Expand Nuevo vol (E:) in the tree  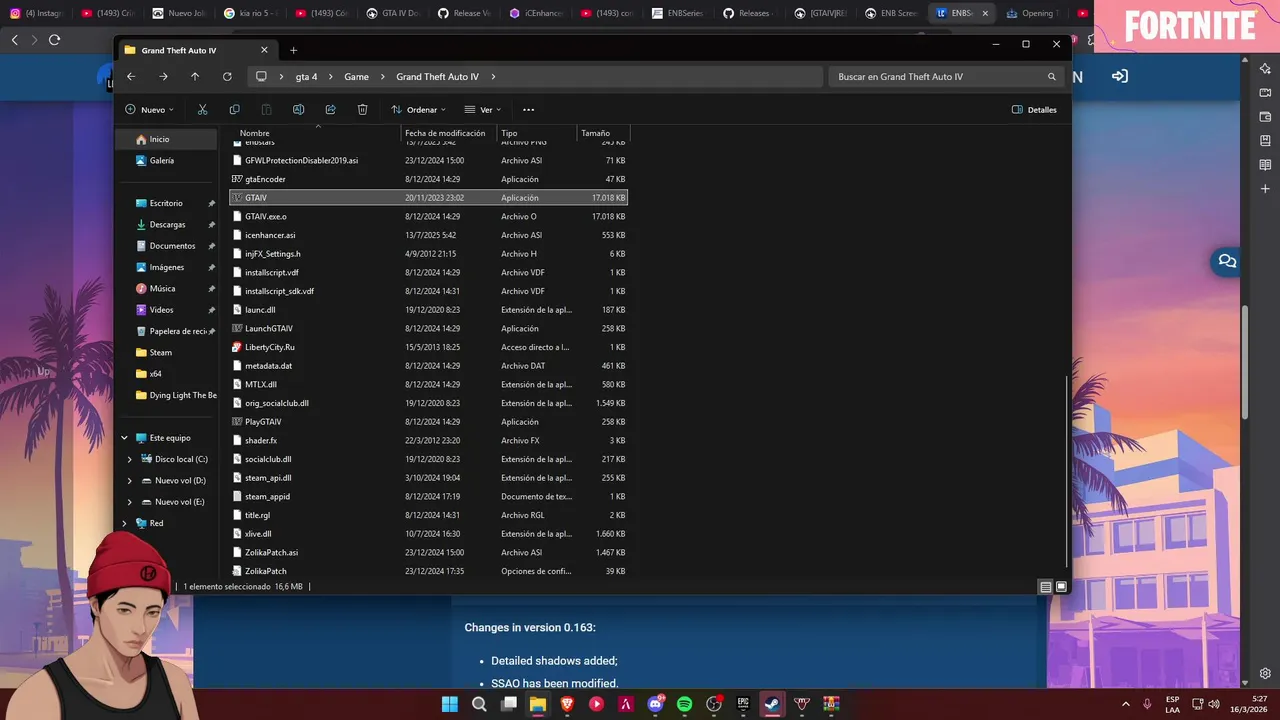[x=129, y=502]
